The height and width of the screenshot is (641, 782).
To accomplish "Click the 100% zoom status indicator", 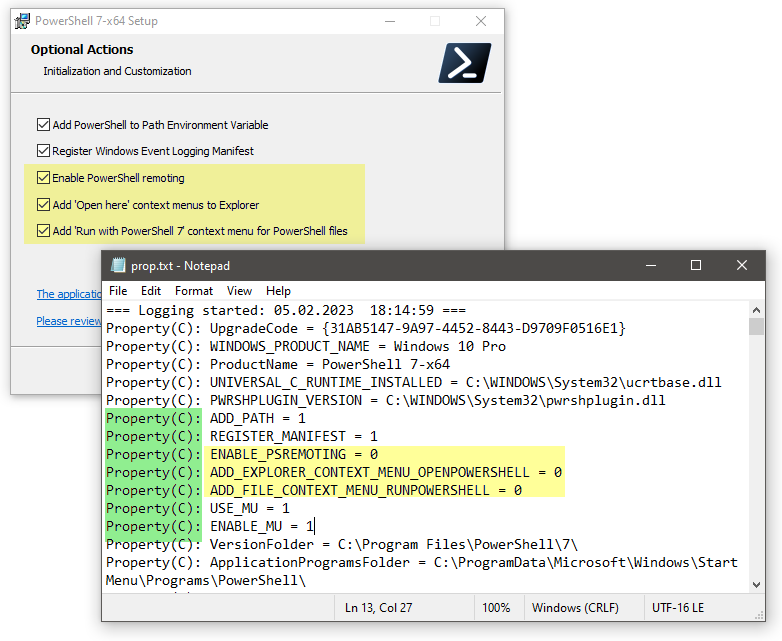I will (496, 608).
